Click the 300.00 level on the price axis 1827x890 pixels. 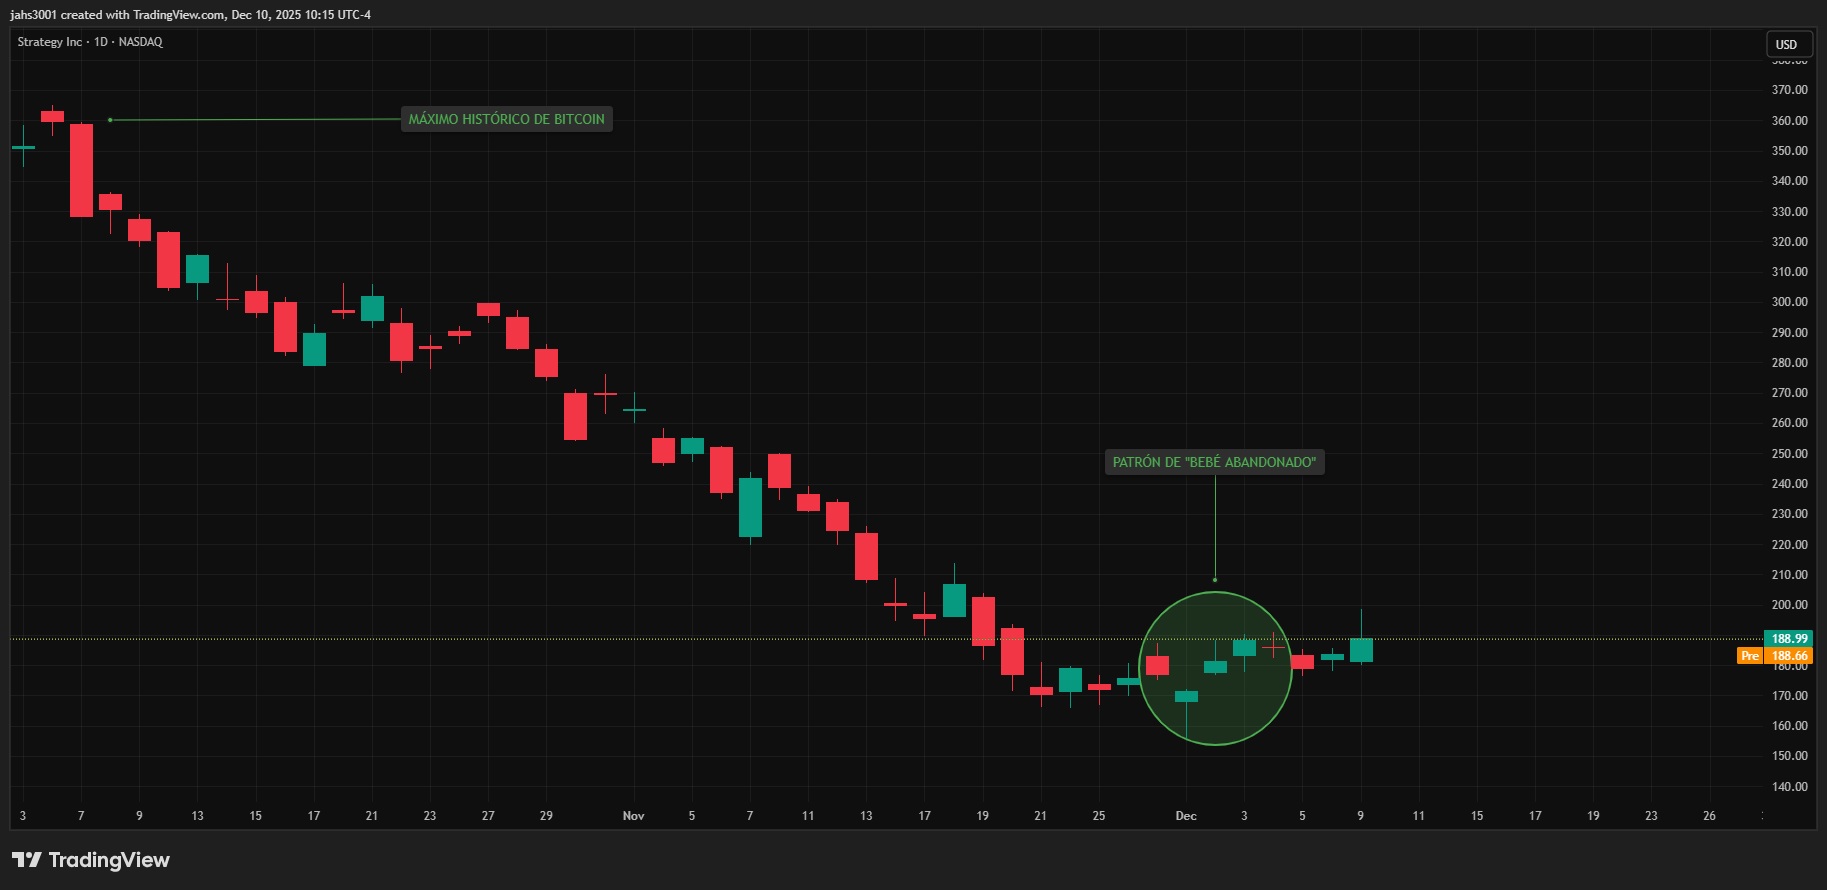pyautogui.click(x=1789, y=302)
